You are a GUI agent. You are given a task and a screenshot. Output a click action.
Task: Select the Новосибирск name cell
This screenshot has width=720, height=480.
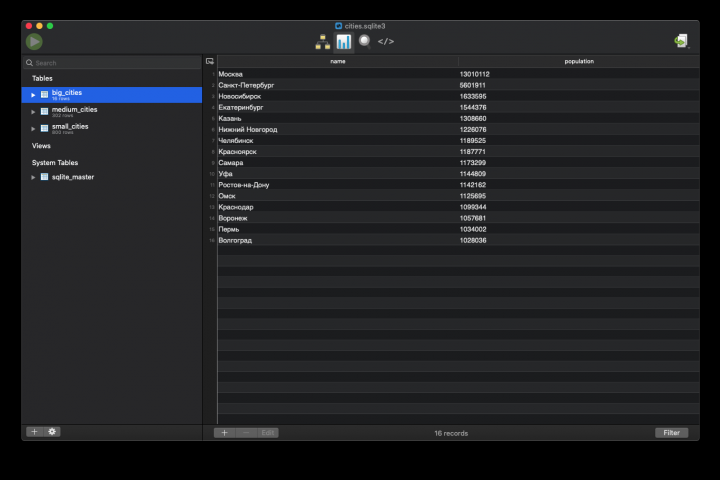pos(338,96)
